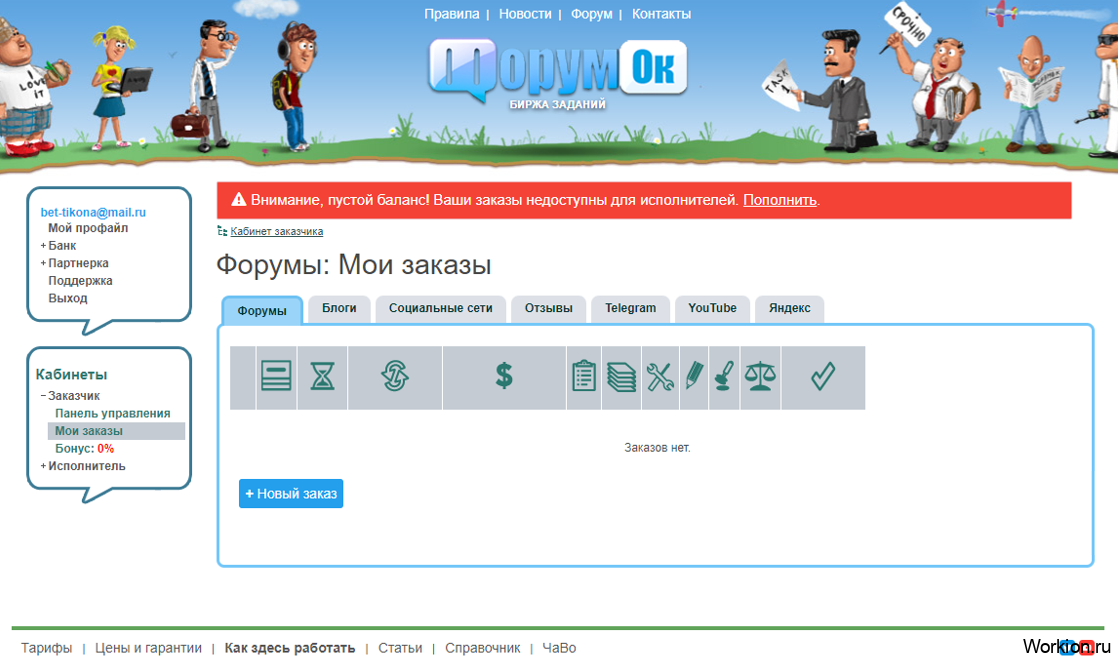Open the Справочник footer link
Viewport: 1118px width, 660px height.
483,648
